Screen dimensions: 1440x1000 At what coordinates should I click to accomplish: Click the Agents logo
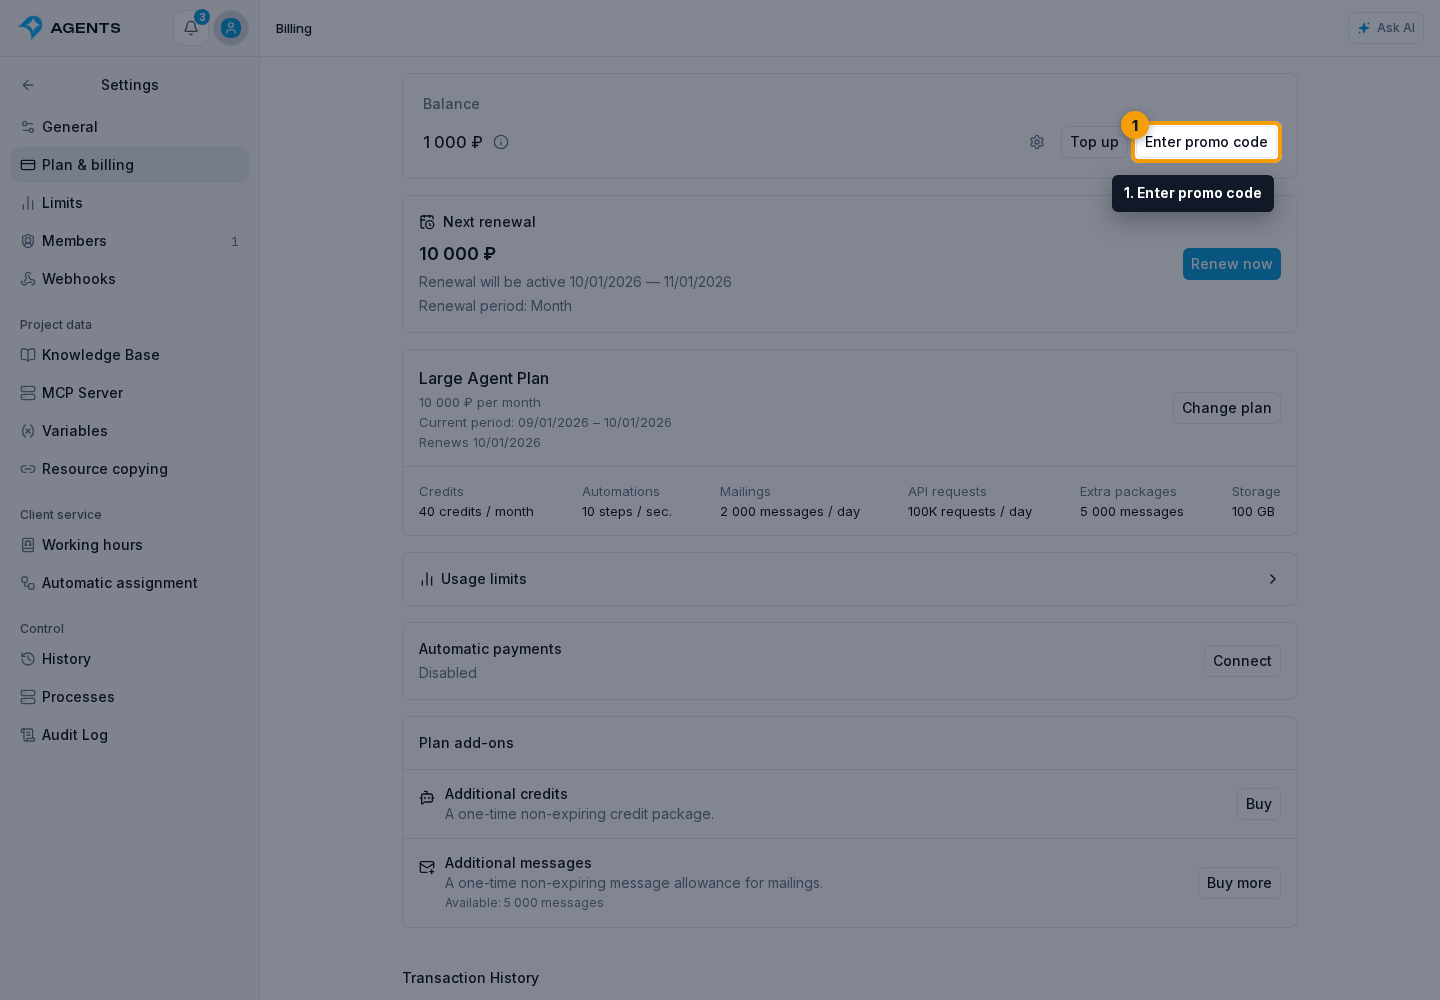click(70, 28)
